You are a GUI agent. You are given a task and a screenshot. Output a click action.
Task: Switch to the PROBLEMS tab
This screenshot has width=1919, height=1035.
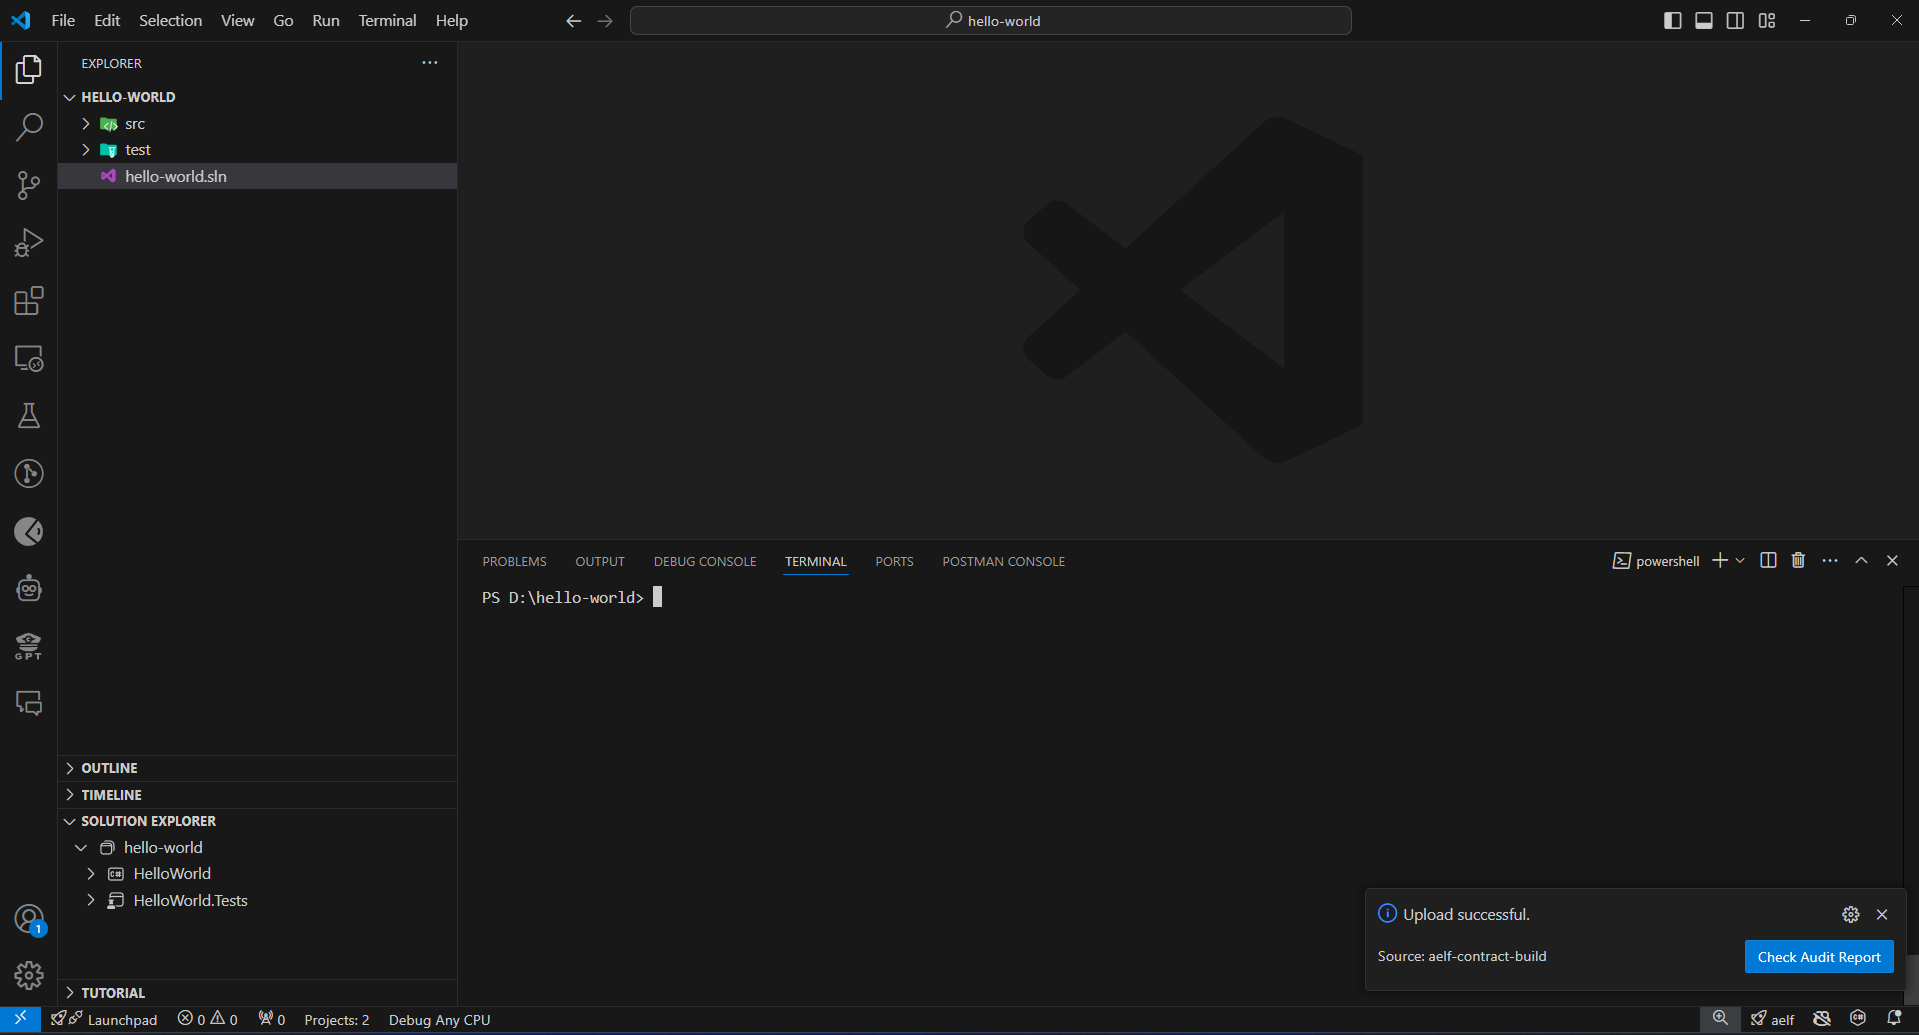click(514, 562)
